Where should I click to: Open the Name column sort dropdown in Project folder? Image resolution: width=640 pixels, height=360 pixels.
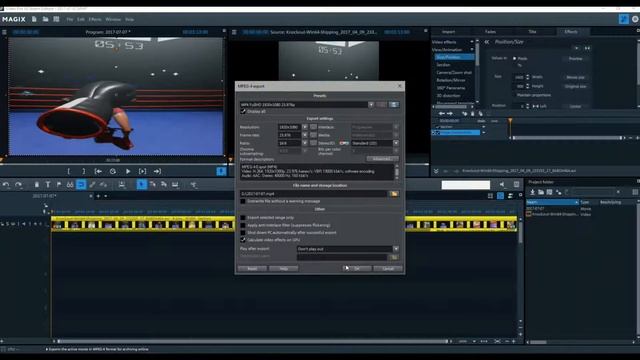point(576,202)
